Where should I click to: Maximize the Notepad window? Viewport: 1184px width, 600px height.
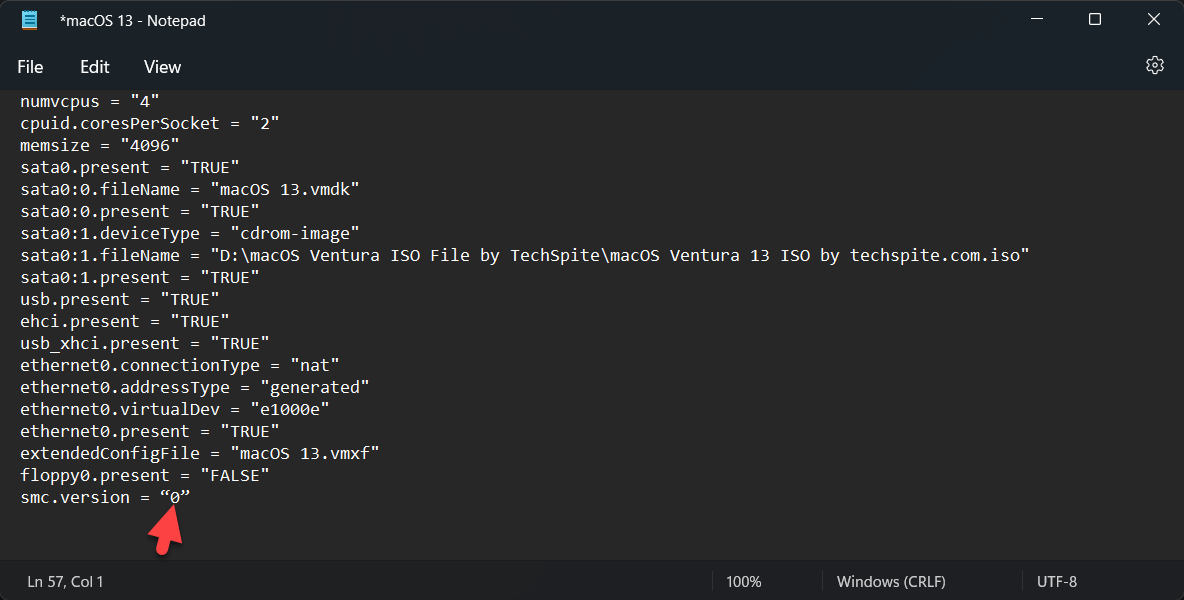[1095, 20]
